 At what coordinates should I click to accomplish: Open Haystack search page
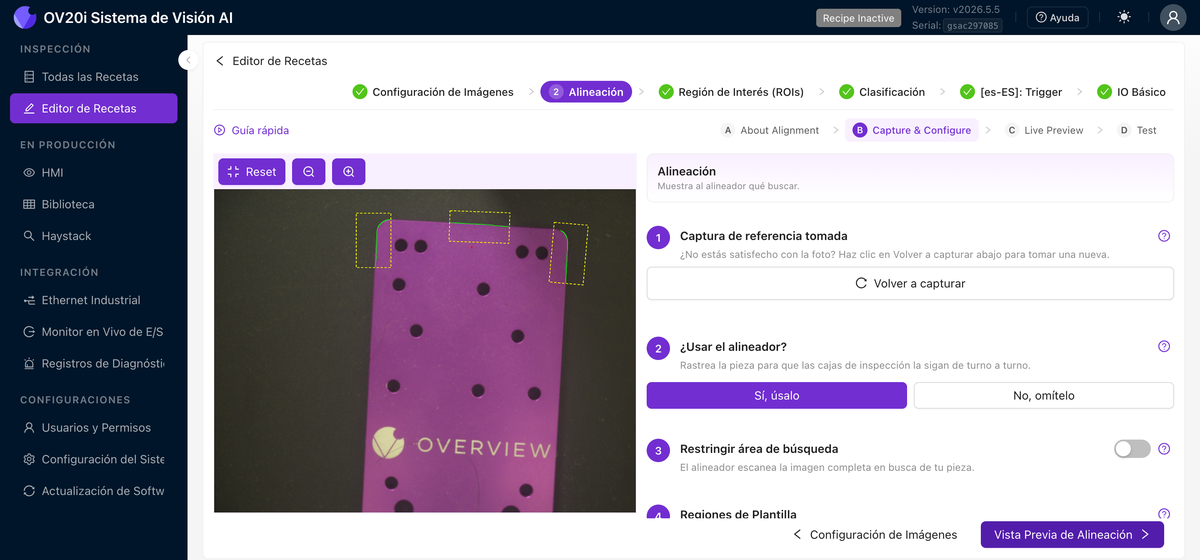93,236
